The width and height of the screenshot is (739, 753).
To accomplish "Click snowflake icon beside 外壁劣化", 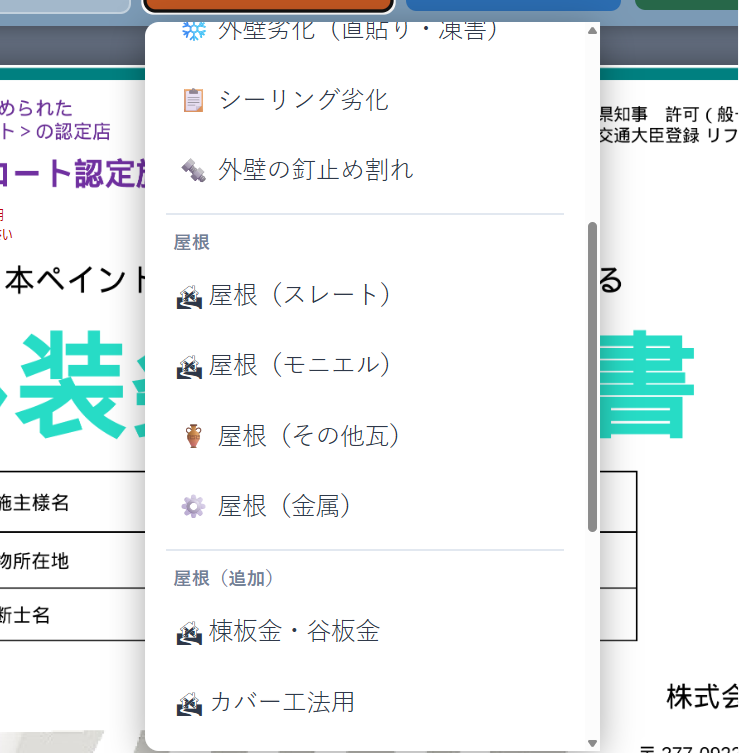I will coord(194,31).
